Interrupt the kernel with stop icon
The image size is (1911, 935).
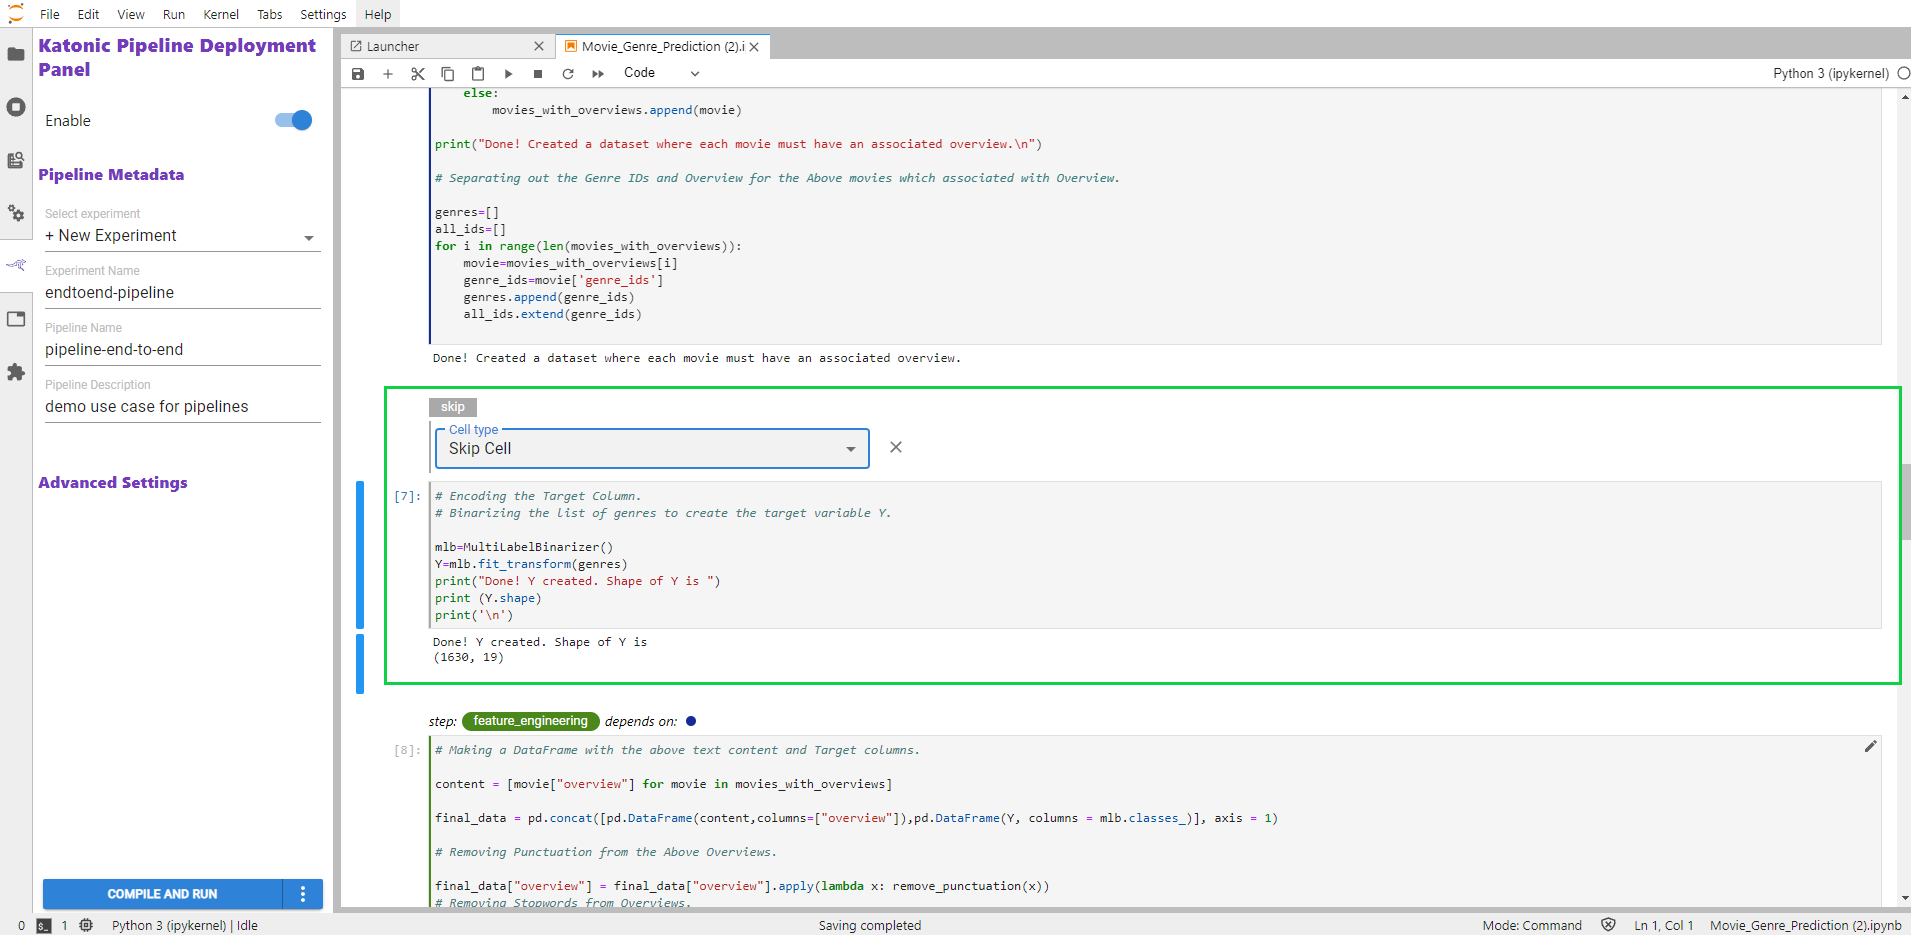[538, 74]
